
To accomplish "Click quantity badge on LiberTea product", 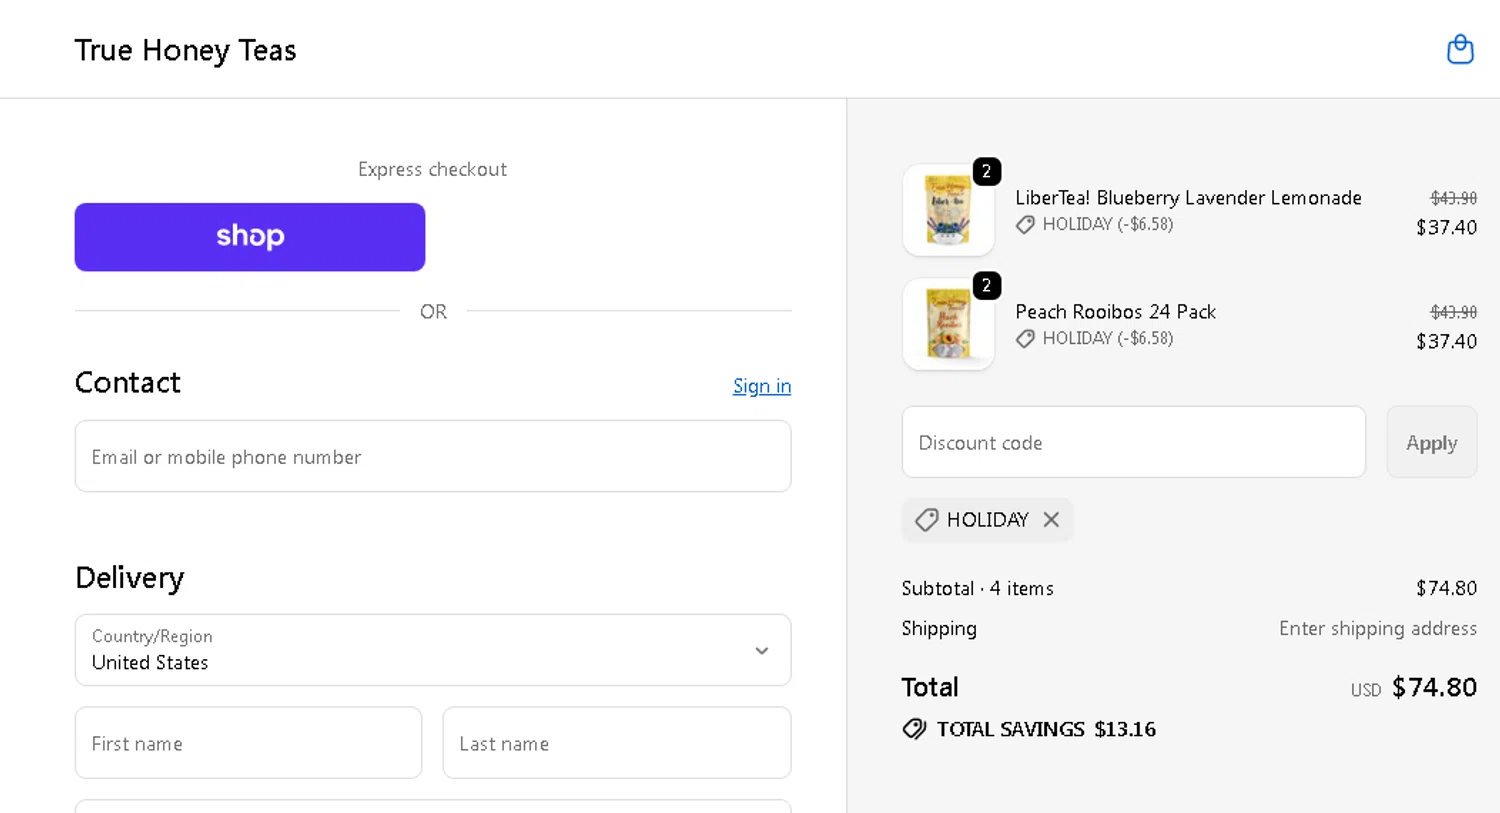I will coord(986,172).
